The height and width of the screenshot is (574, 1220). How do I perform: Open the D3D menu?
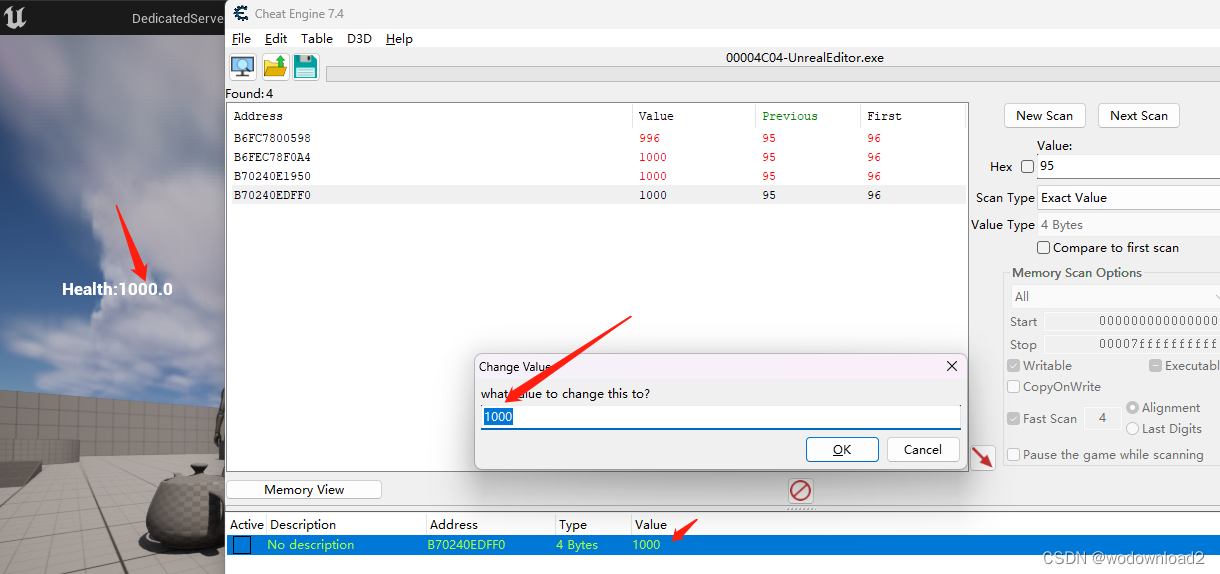(359, 38)
